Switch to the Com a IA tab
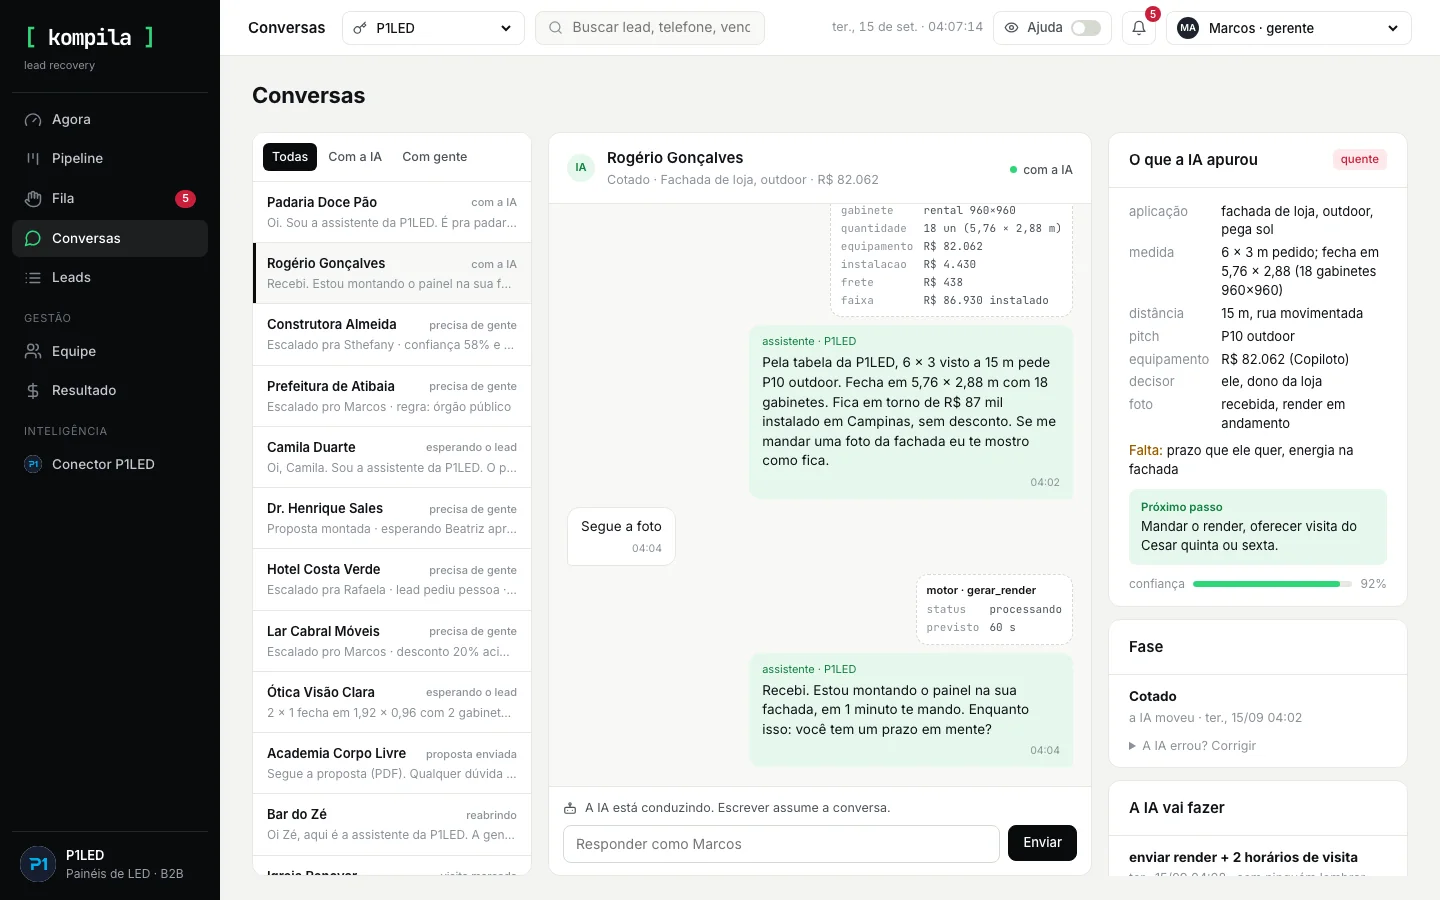The width and height of the screenshot is (1440, 900). (355, 157)
